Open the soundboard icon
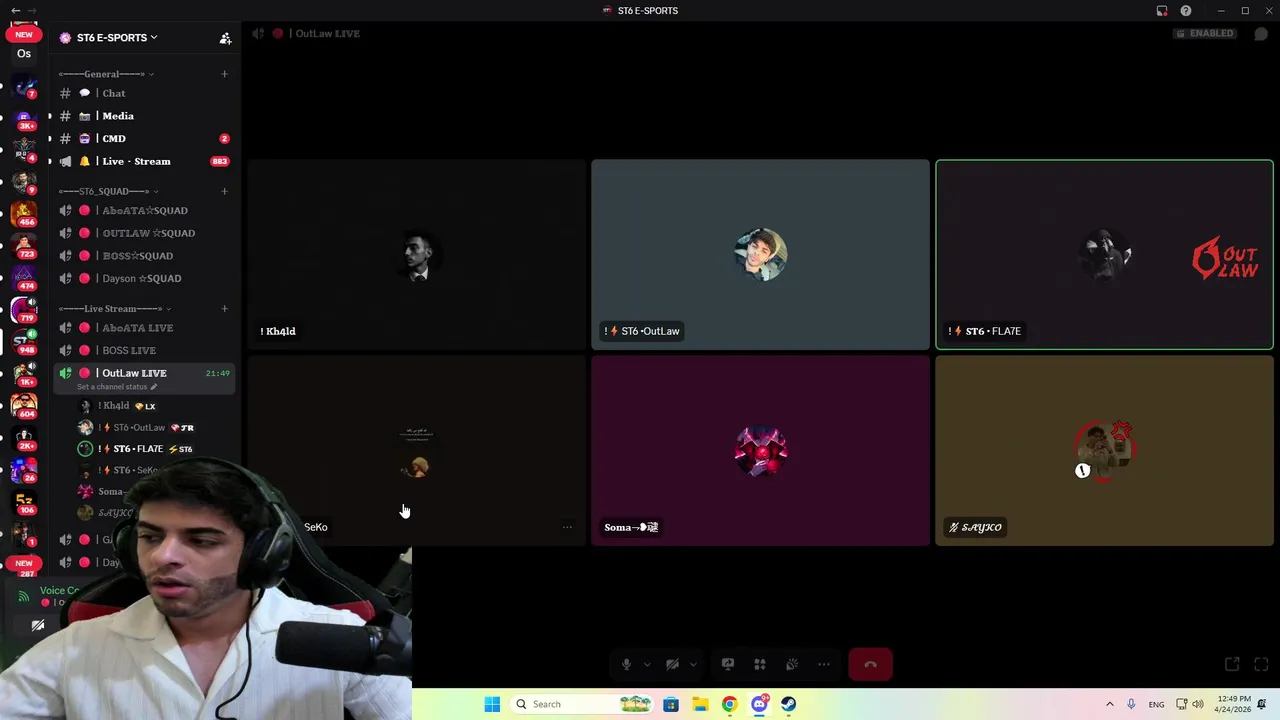Image resolution: width=1280 pixels, height=720 pixels. point(792,664)
